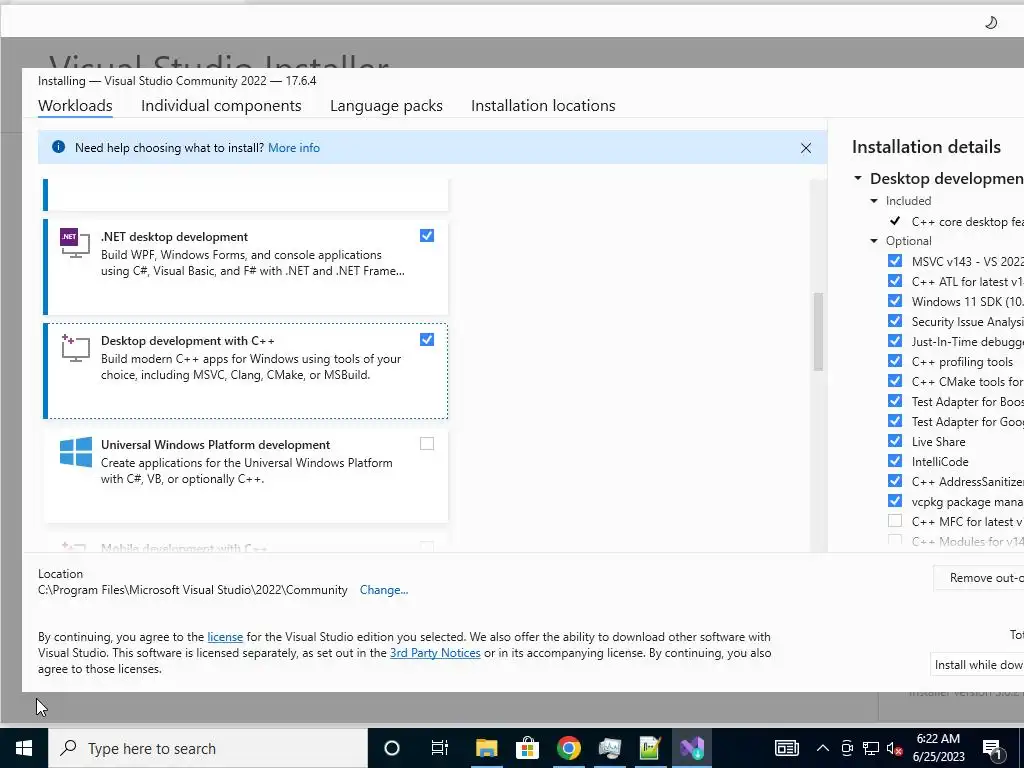Open the license link
Image resolution: width=1024 pixels, height=768 pixels.
(225, 637)
